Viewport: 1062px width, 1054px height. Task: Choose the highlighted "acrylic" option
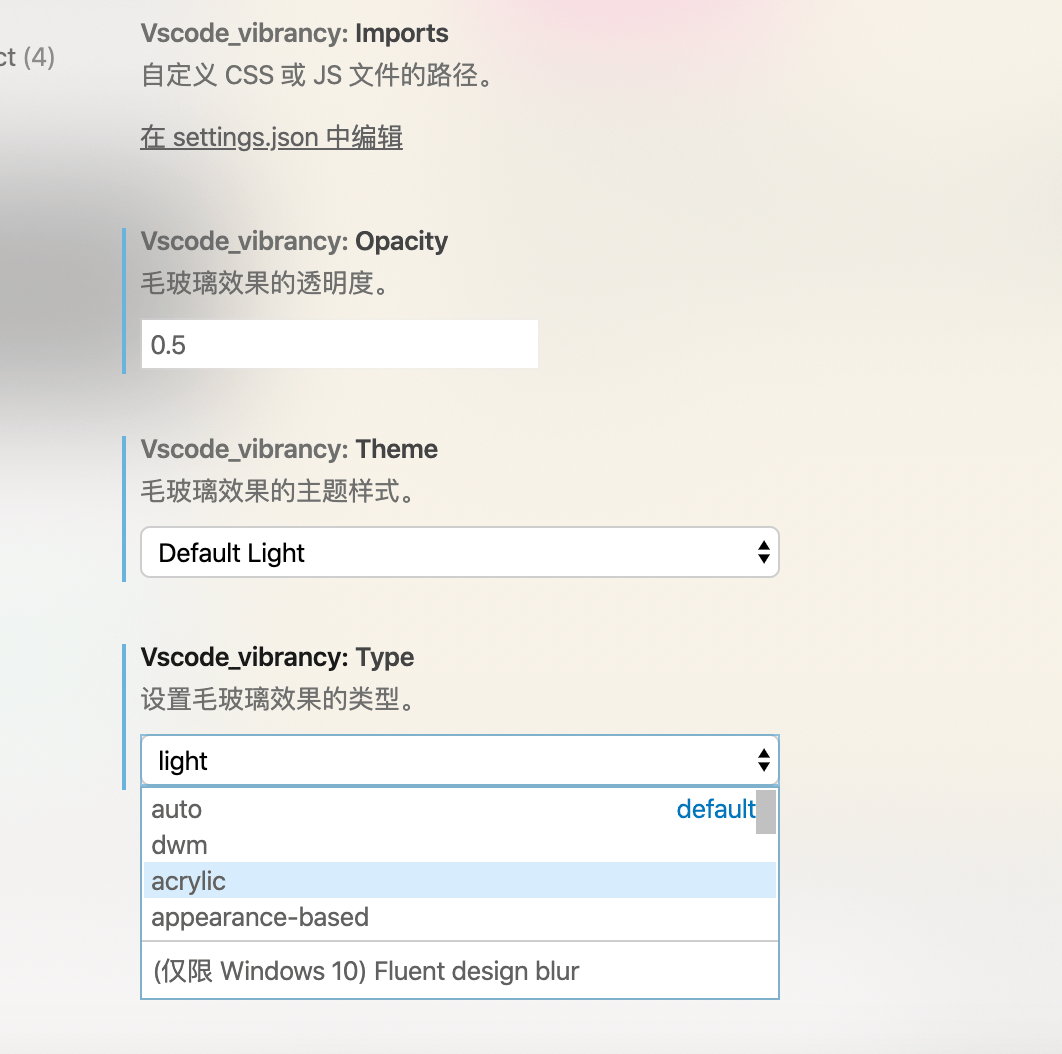460,881
